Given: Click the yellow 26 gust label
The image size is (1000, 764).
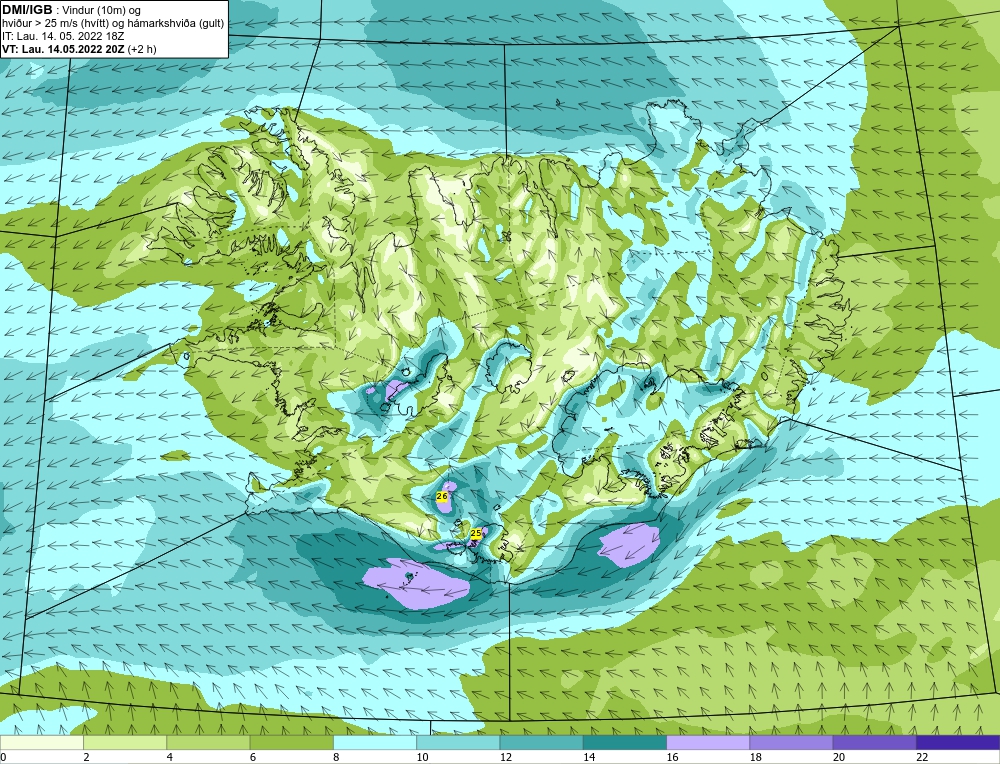Looking at the screenshot, I should 442,496.
